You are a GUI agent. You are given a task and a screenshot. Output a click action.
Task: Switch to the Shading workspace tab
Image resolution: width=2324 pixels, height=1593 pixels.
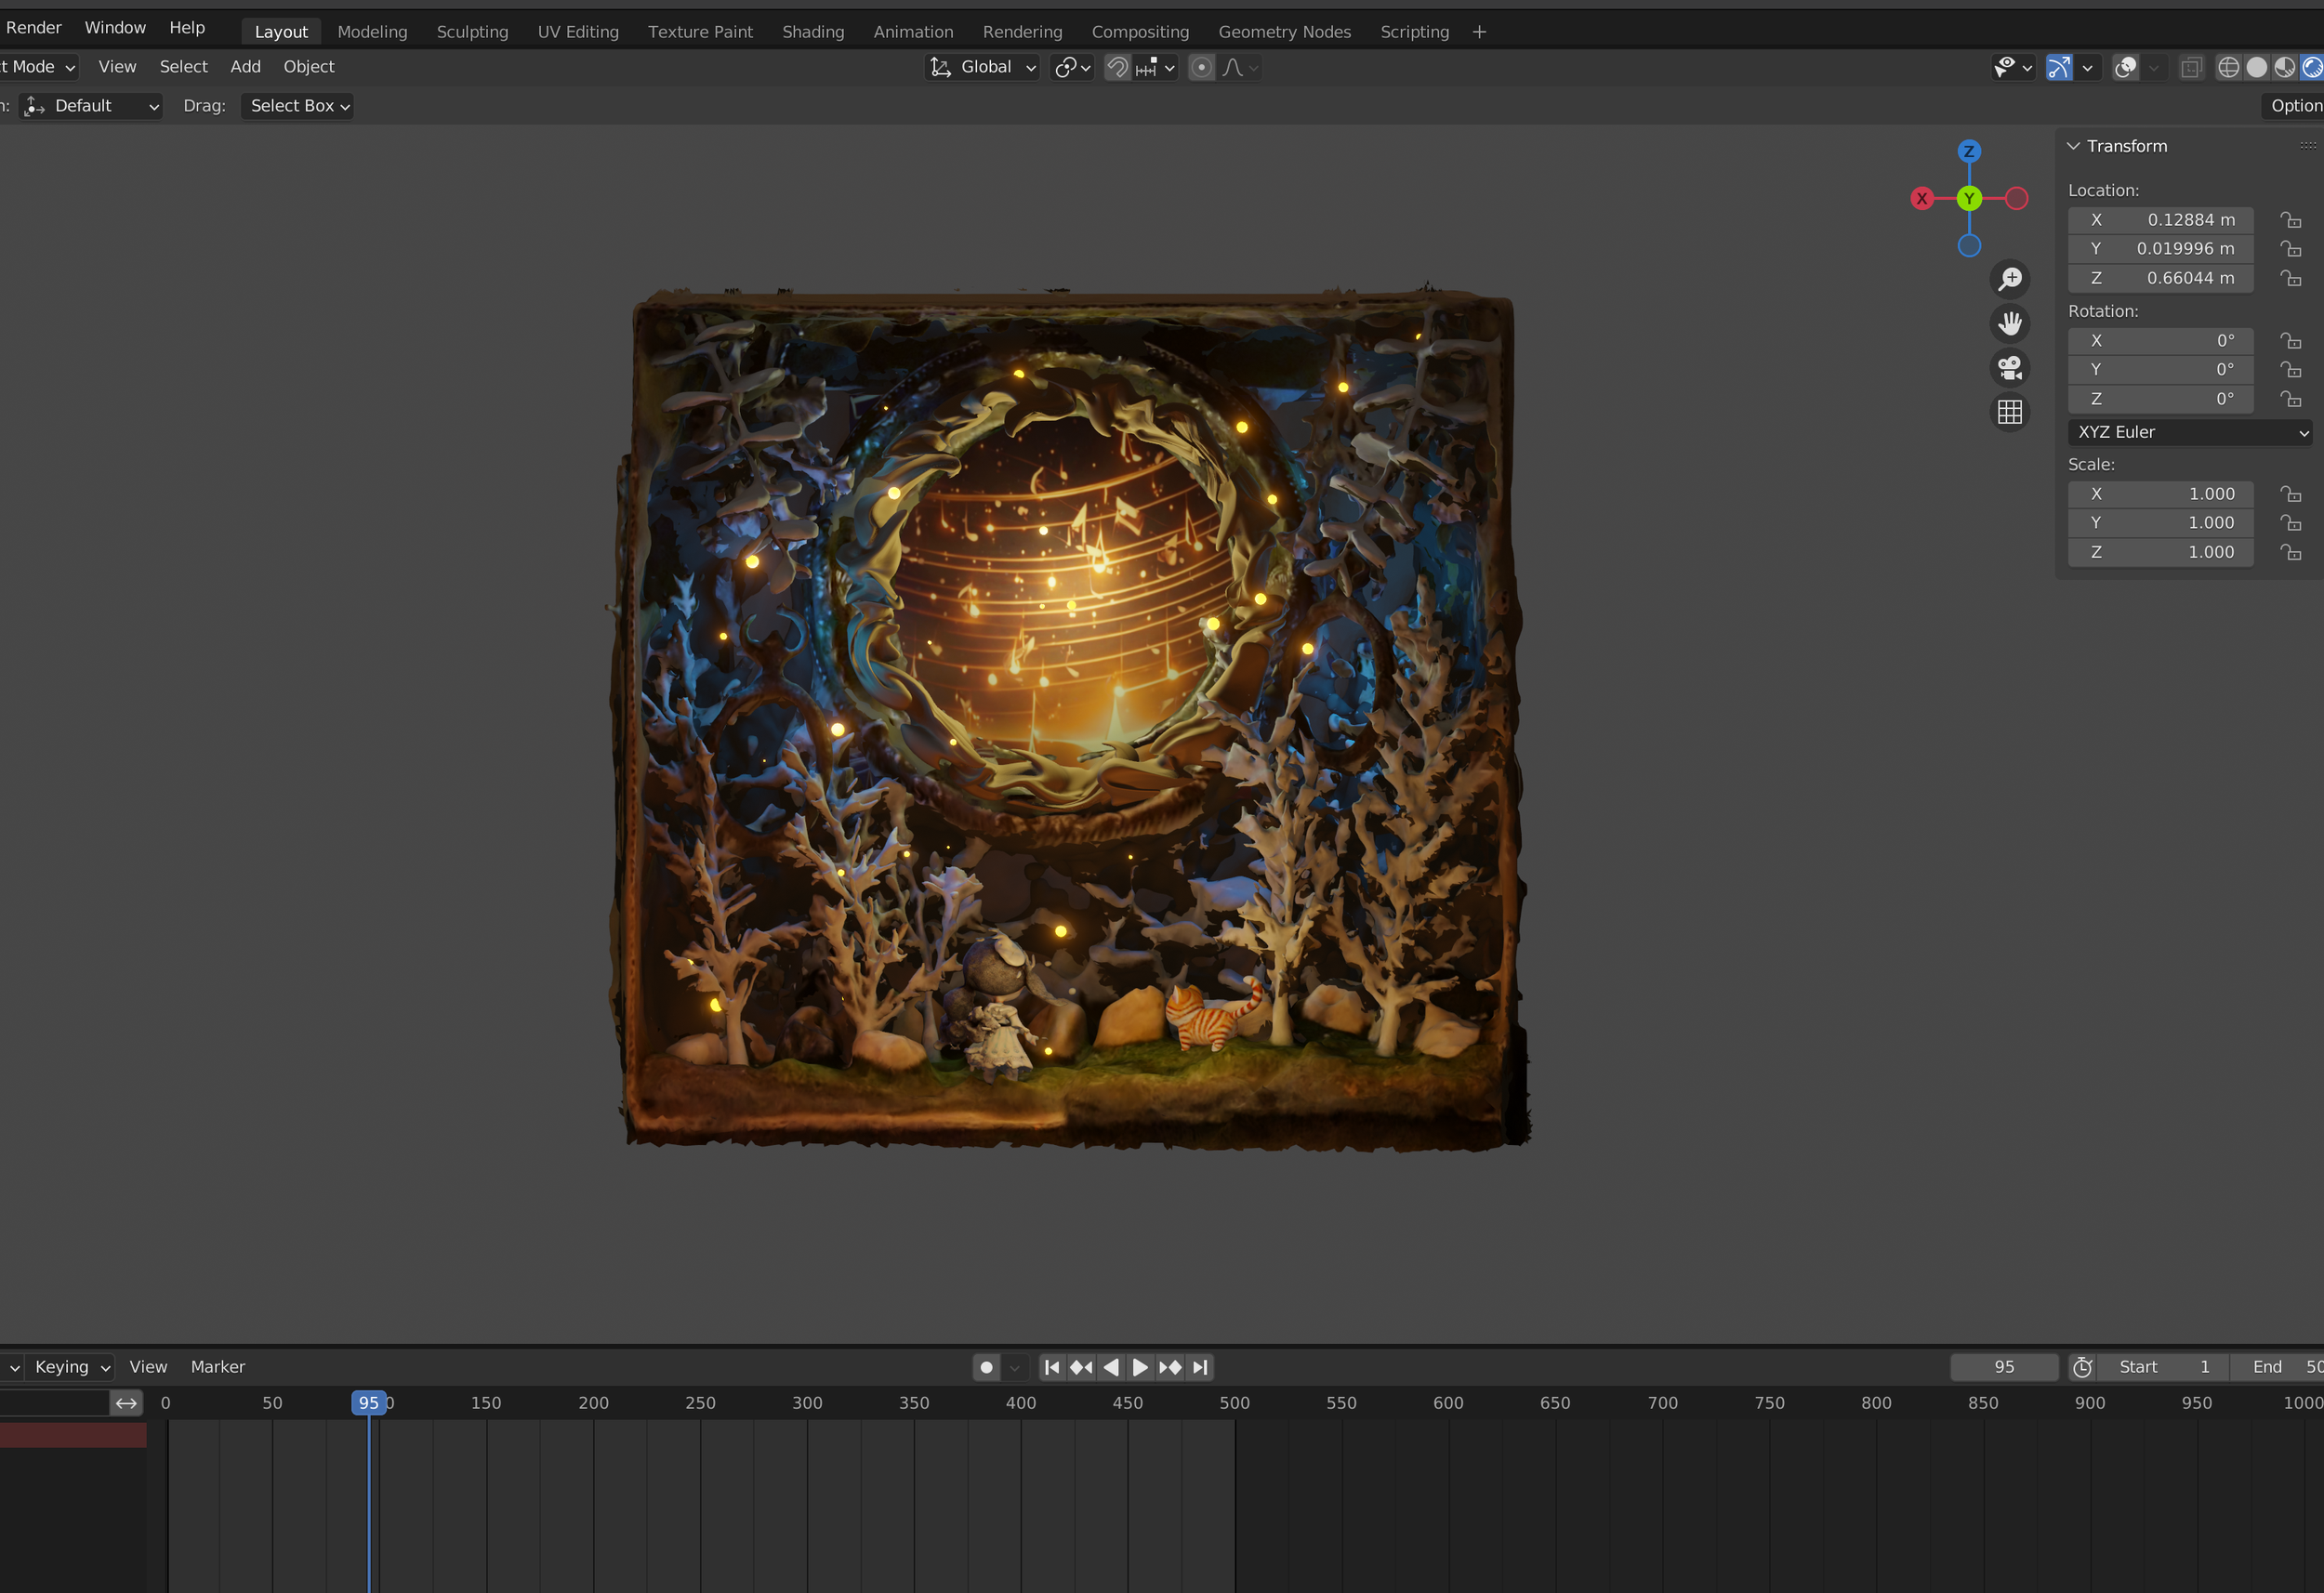813,32
